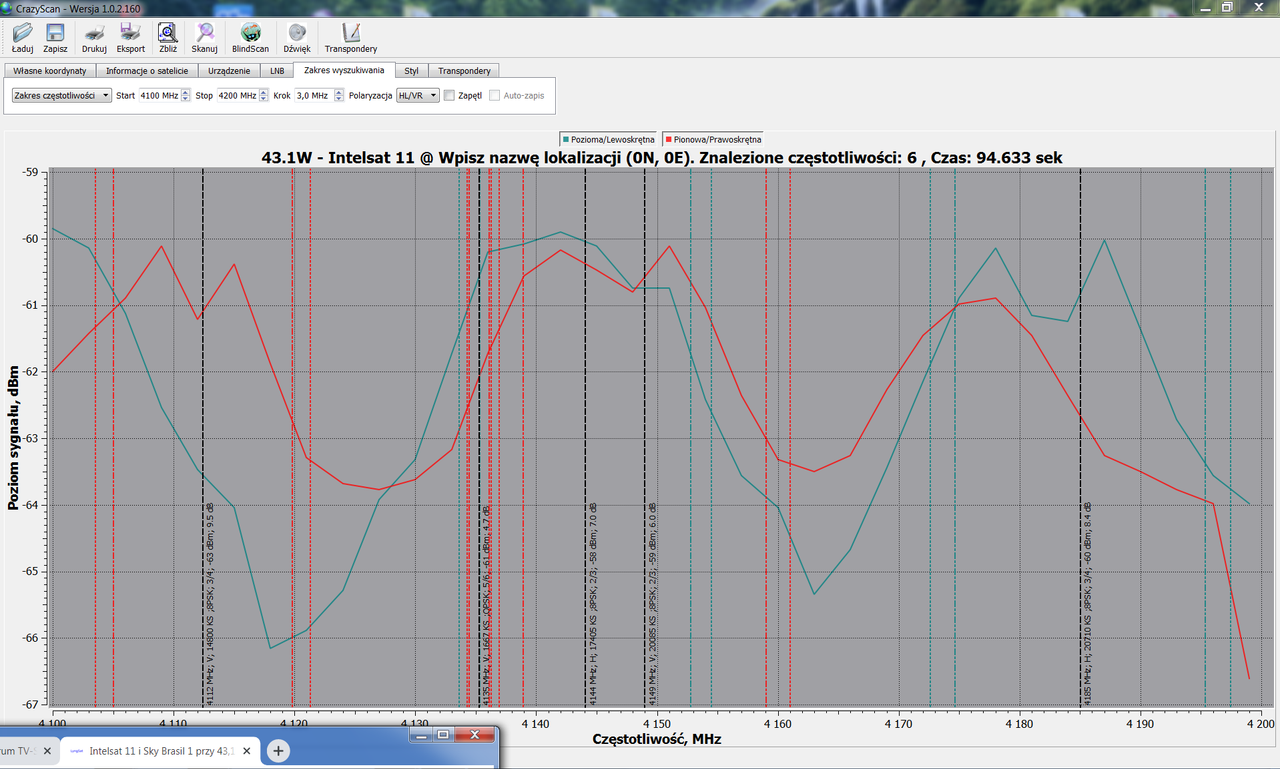
Task: Open the LNB tab
Action: [277, 71]
